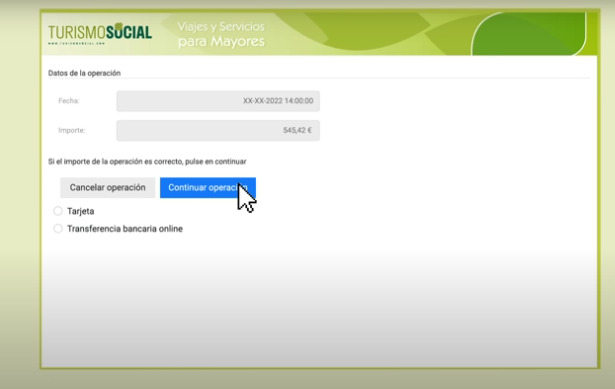The image size is (615, 389).
Task: Select the Tarjeta payment option
Action: 58,211
